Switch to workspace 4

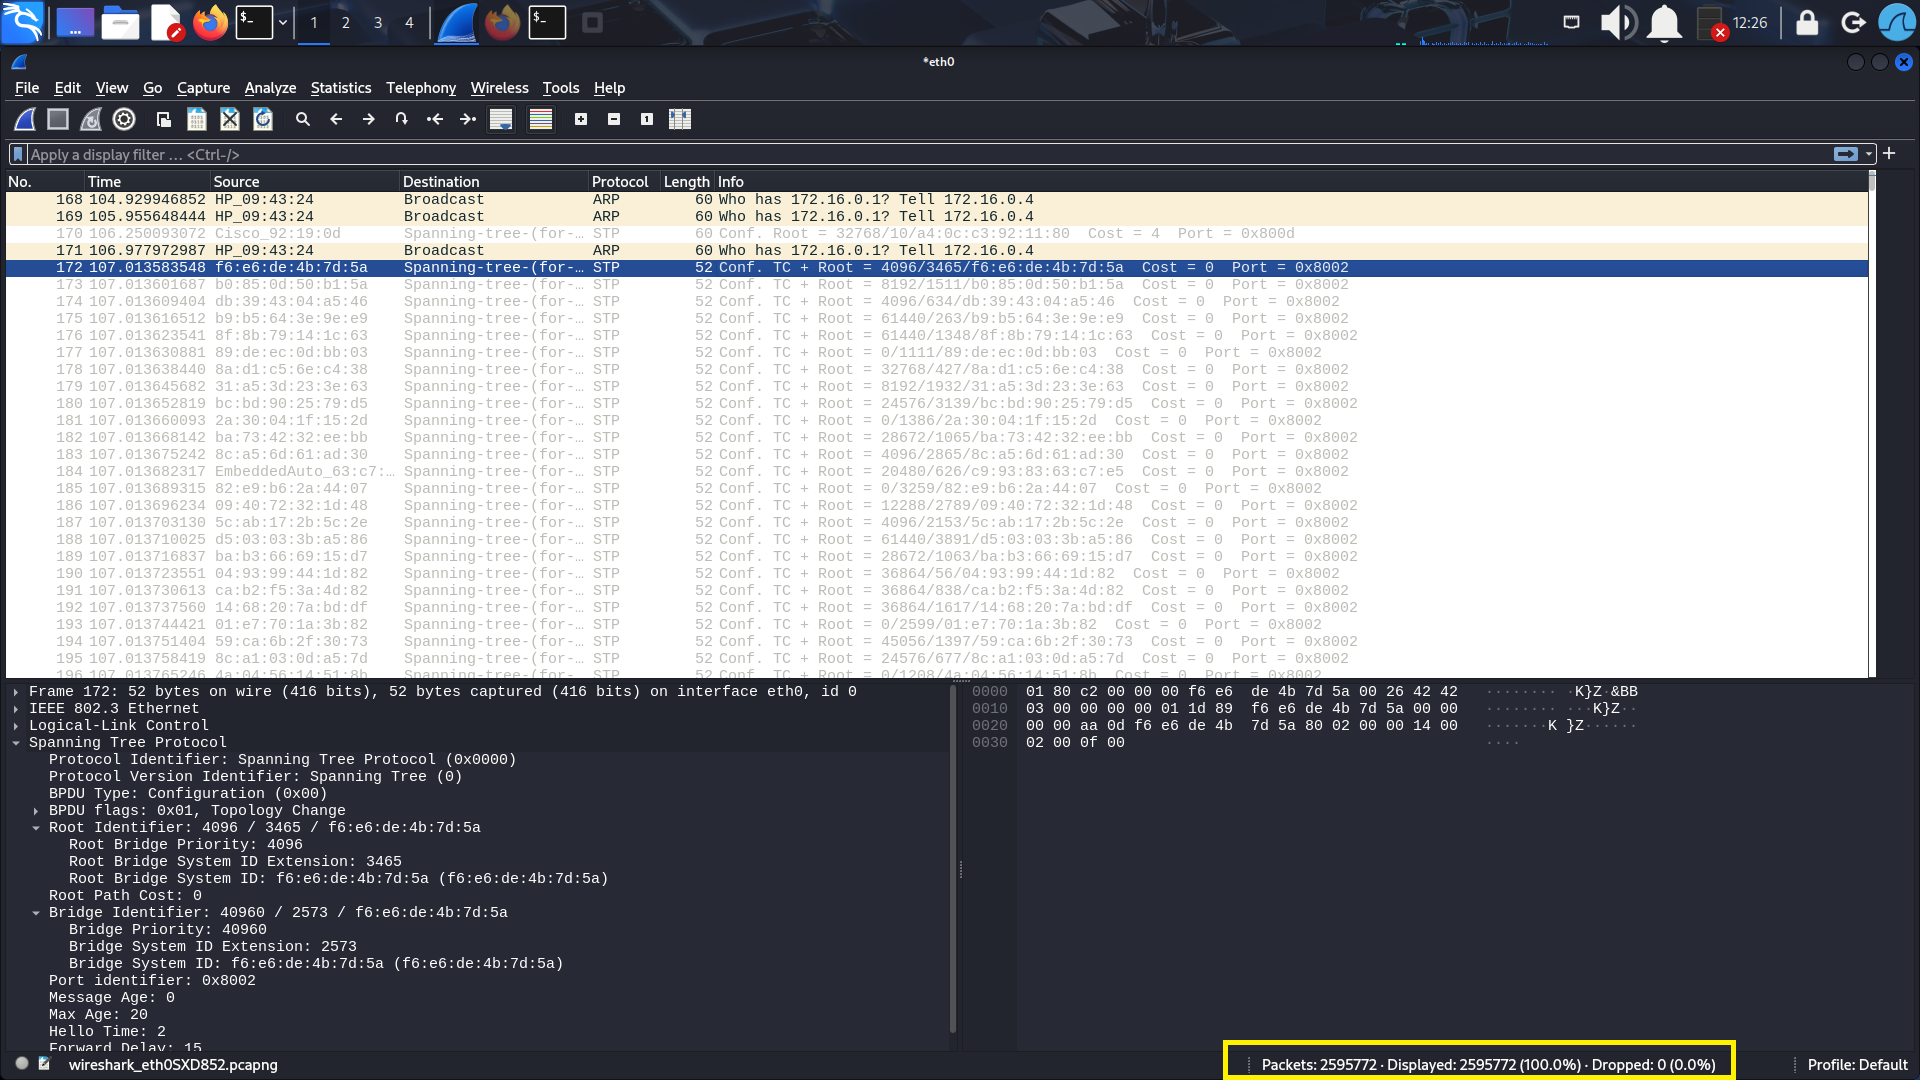click(x=409, y=22)
